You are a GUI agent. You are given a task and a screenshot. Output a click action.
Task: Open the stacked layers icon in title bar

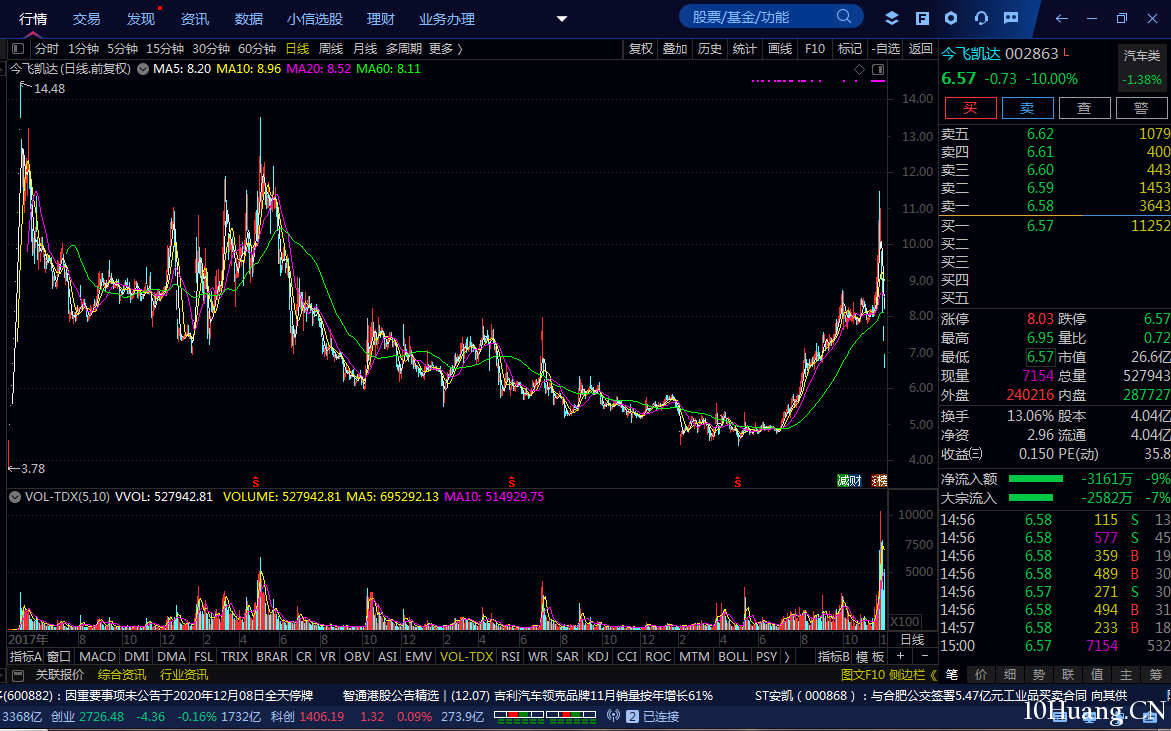(892, 19)
